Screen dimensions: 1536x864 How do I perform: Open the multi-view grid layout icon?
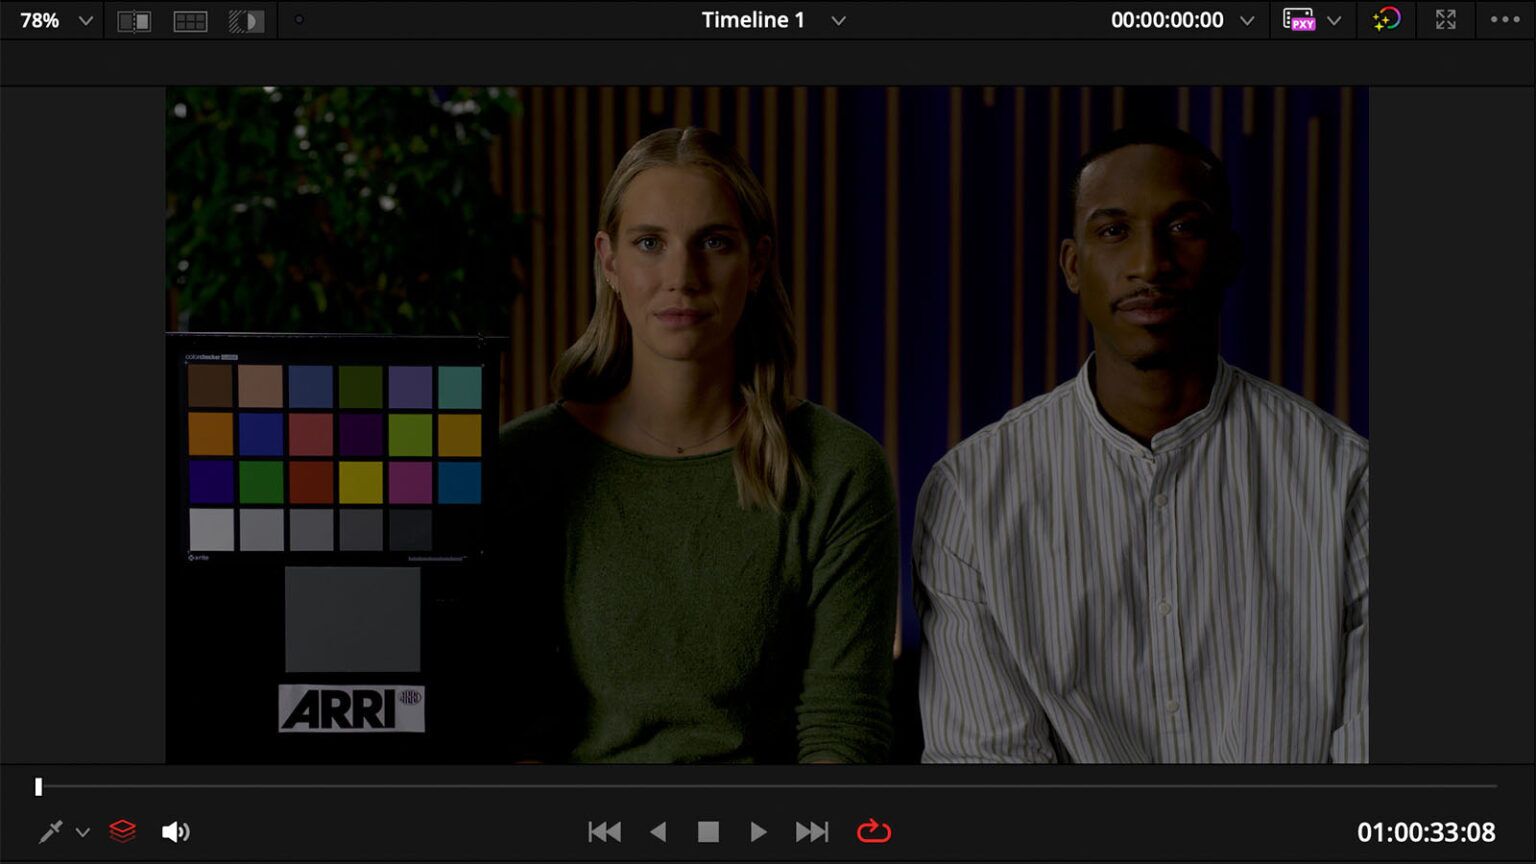click(190, 20)
